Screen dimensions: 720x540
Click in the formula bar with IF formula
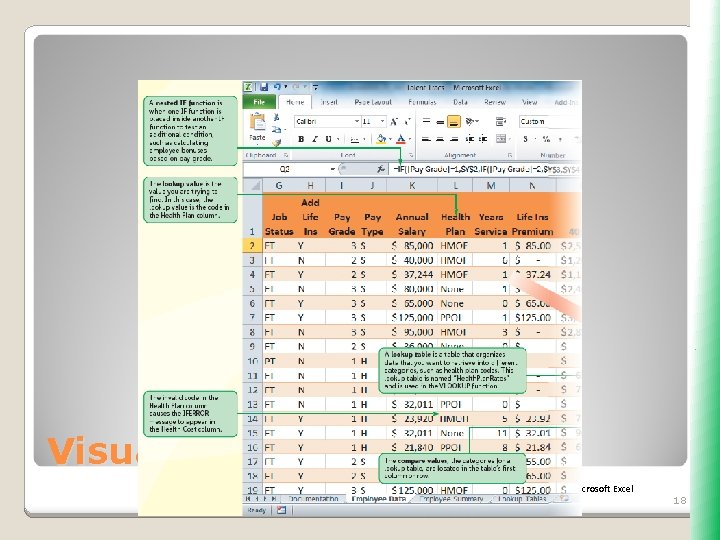pos(486,169)
